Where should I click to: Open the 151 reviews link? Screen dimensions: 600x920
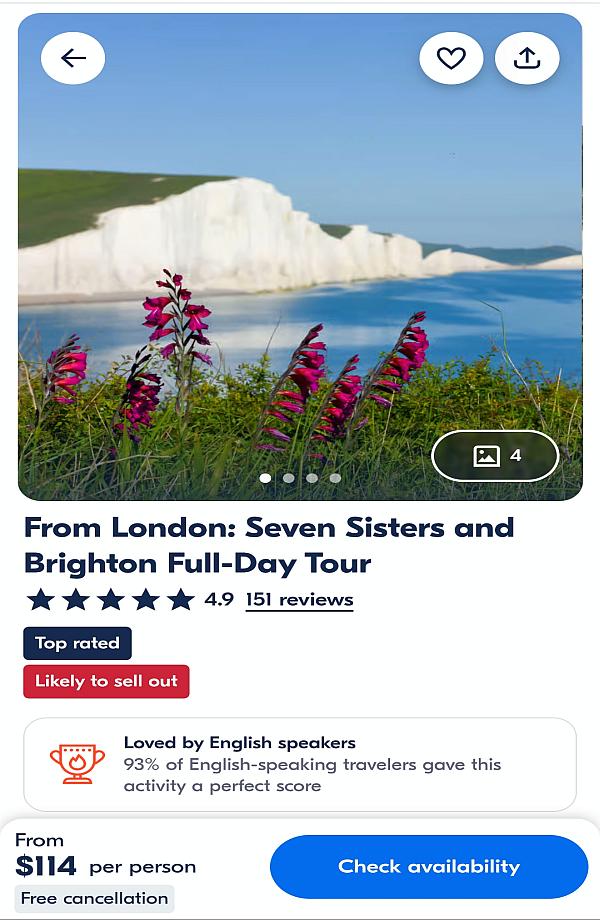299,600
